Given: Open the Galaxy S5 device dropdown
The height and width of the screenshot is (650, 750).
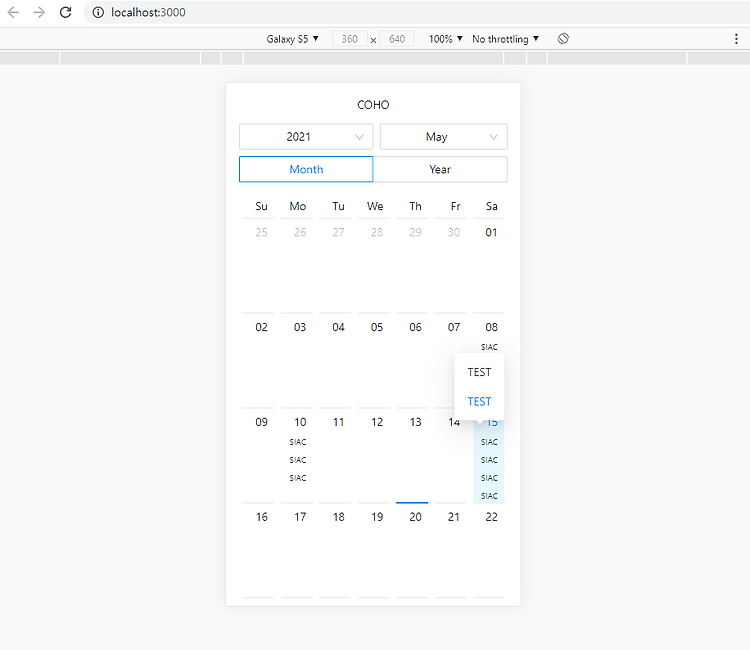Looking at the screenshot, I should pos(292,39).
